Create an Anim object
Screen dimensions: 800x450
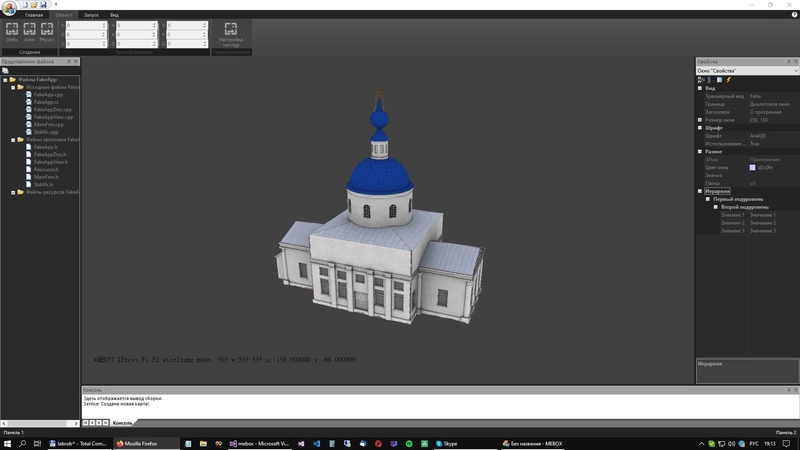pos(30,32)
